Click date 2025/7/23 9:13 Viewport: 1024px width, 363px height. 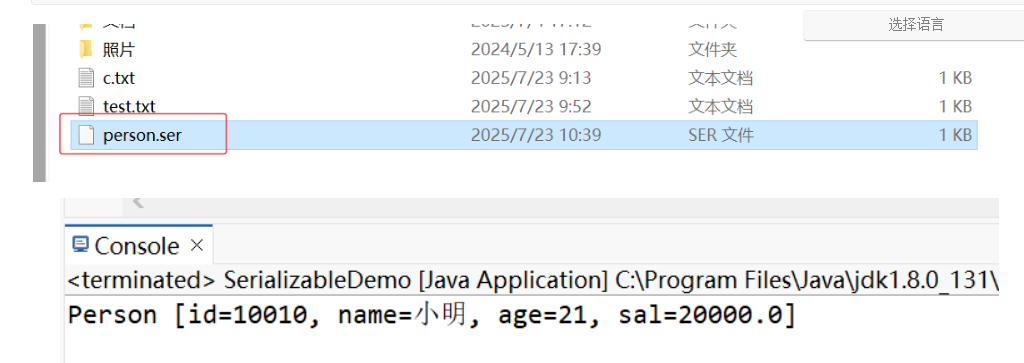click(531, 78)
